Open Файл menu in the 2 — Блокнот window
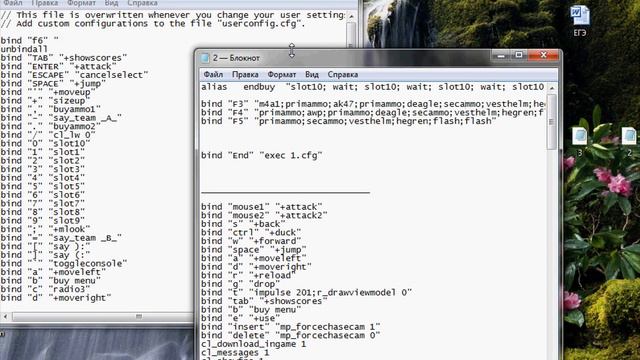Screen dimensions: 640x360 [213, 74]
